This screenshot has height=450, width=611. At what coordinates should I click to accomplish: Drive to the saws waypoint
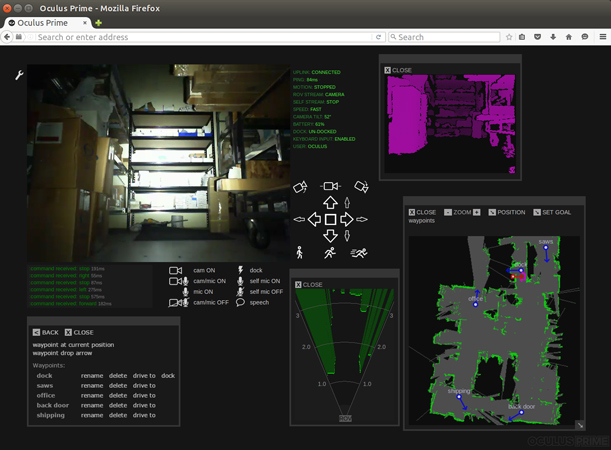click(x=144, y=386)
